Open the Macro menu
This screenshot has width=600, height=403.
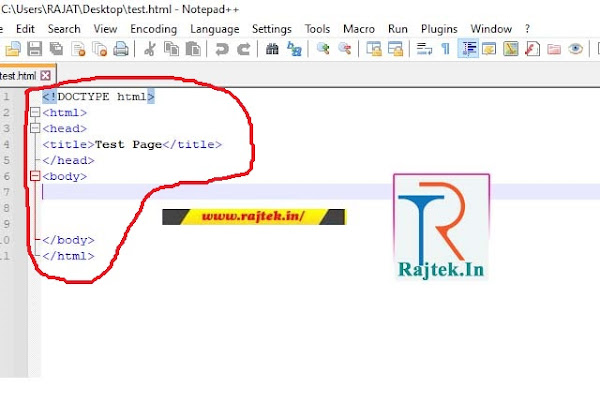coord(359,29)
